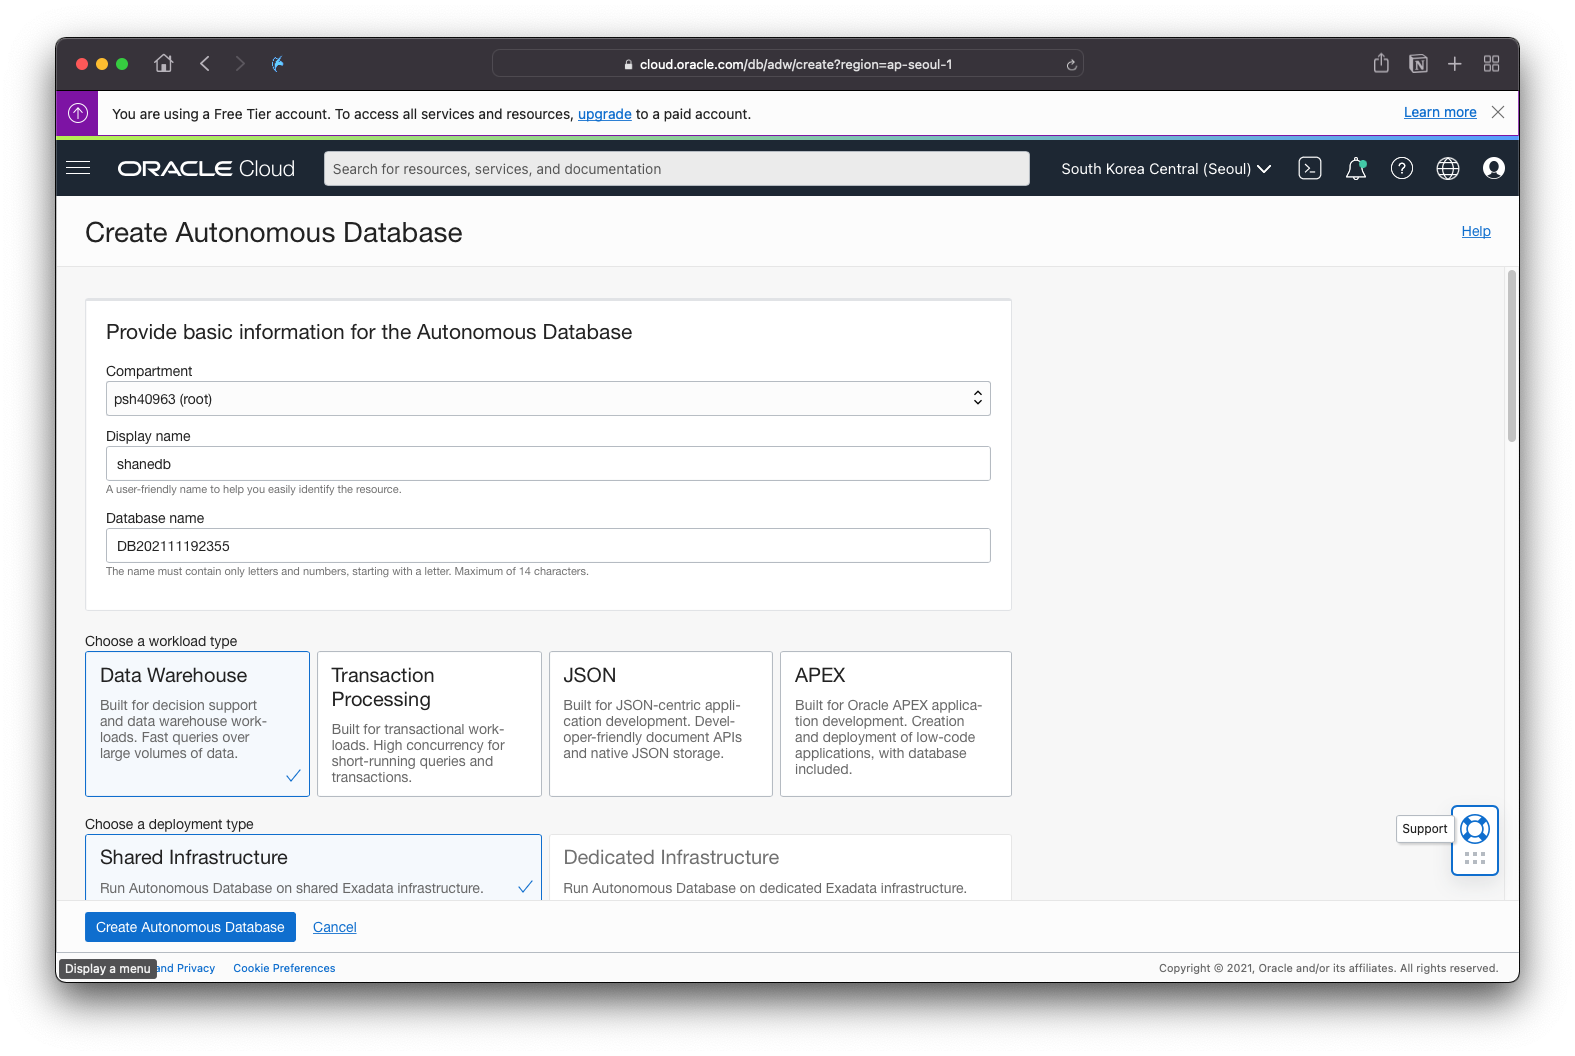Choose Dedicated Infrastructure deployment type
Image resolution: width=1575 pixels, height=1056 pixels.
[780, 868]
